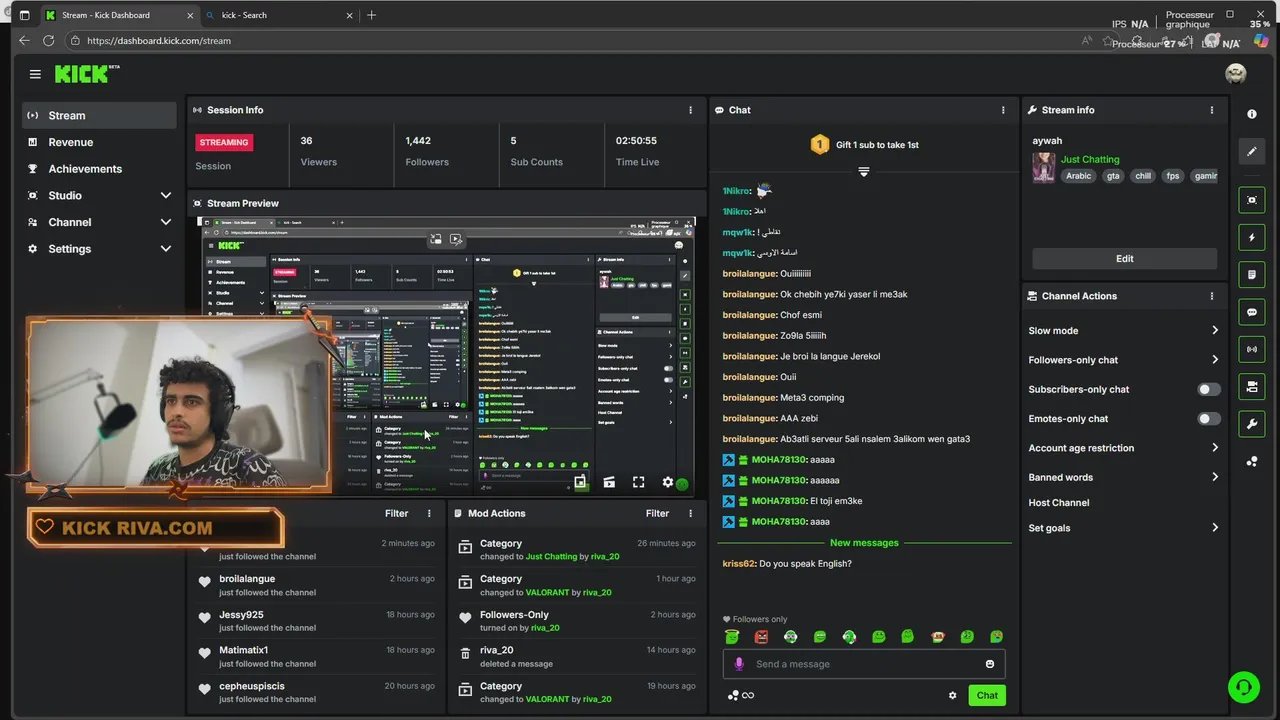Open Account age restriction options
1280x720 pixels.
point(1123,448)
